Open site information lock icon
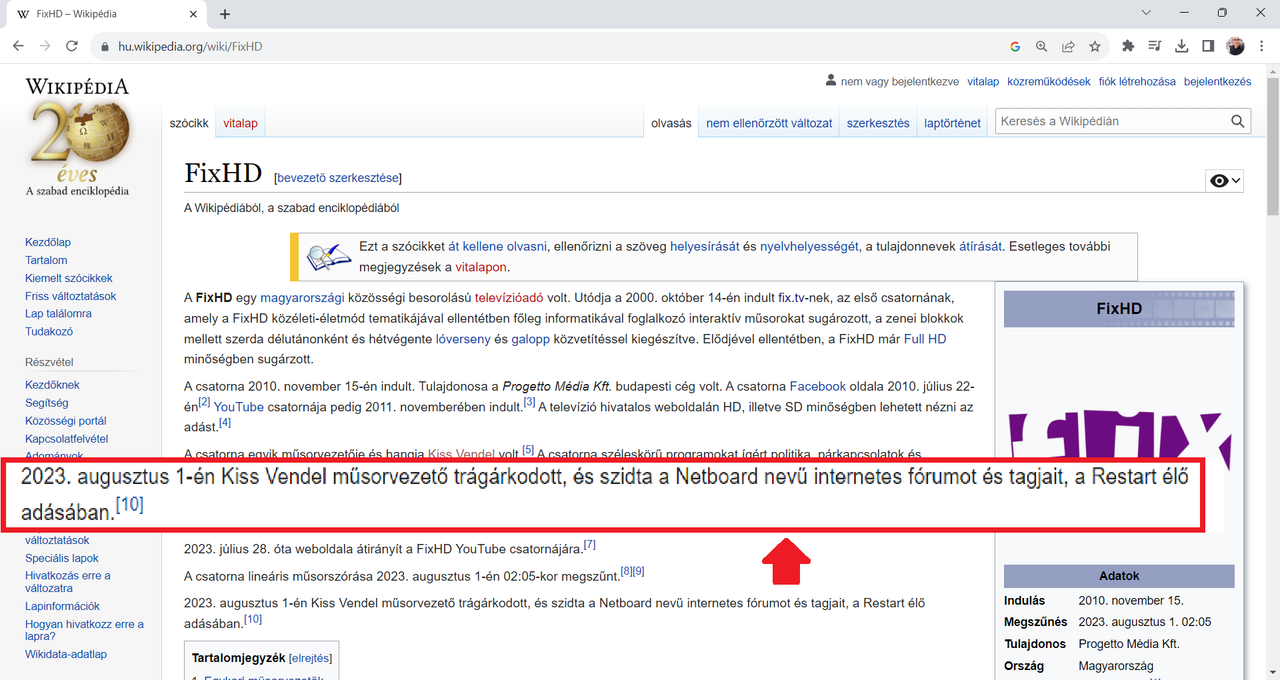Viewport: 1280px width, 680px height. (104, 47)
